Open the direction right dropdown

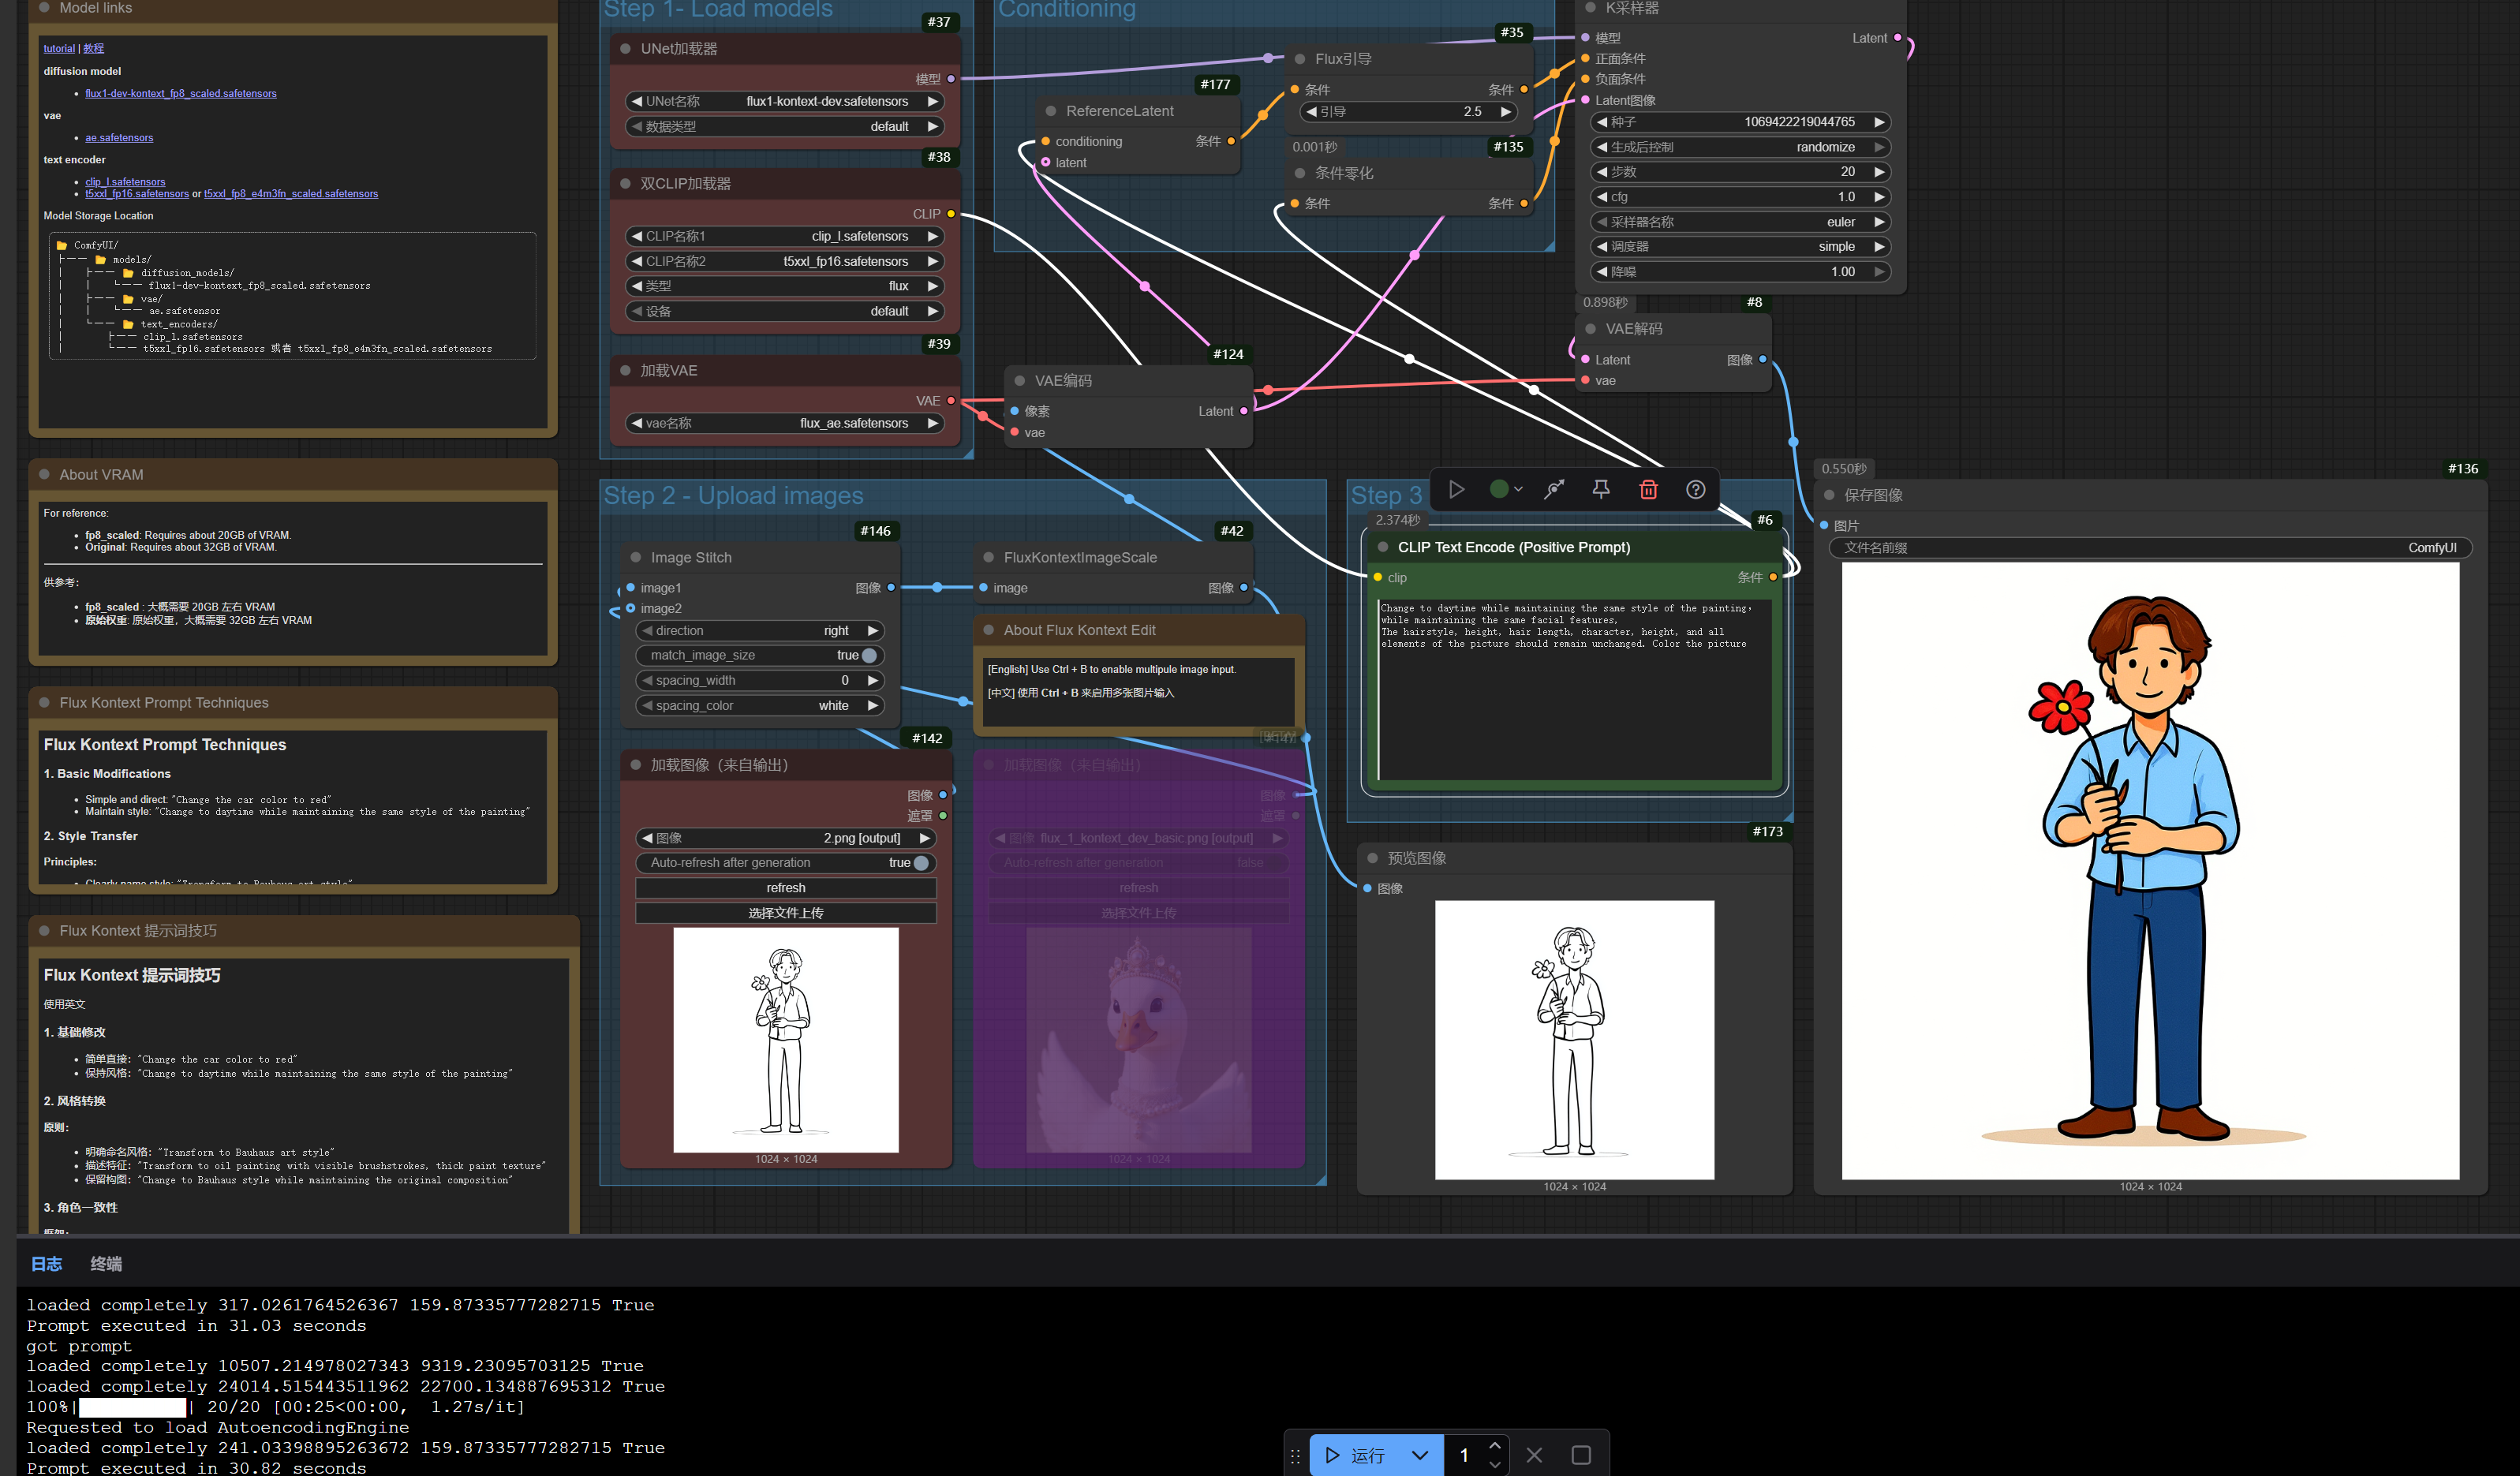(760, 630)
